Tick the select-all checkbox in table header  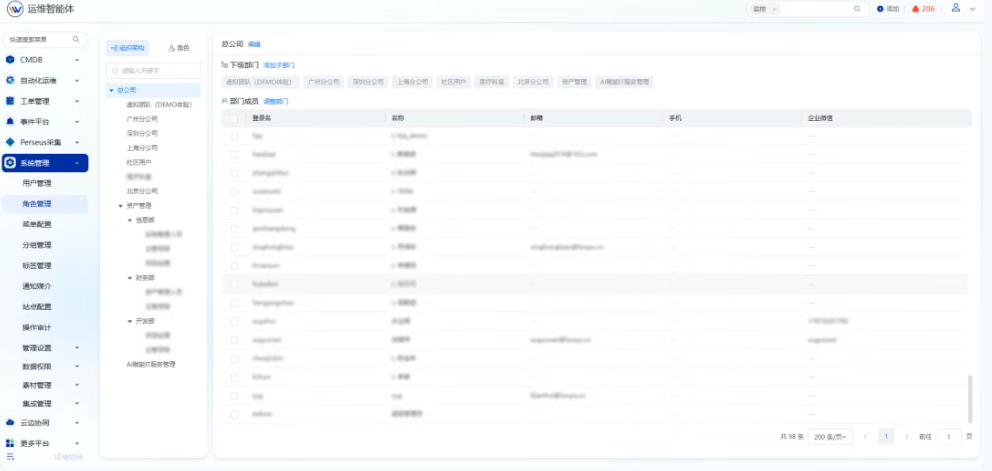click(234, 118)
